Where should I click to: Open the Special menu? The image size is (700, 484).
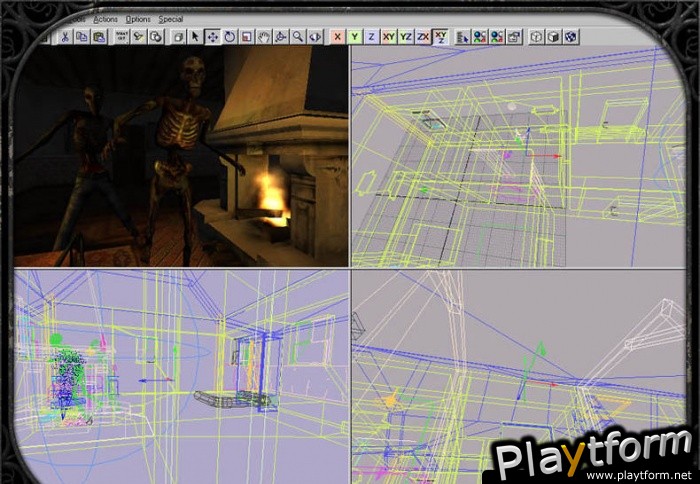click(171, 20)
